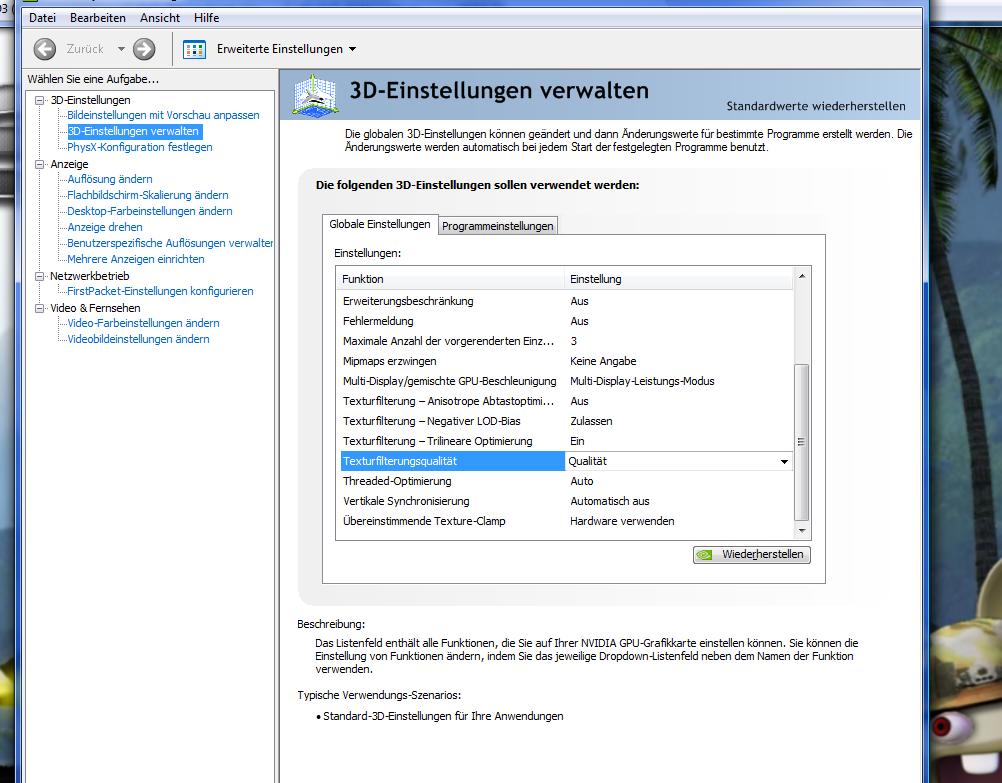Select the Erweiterungsbeschränkung setting row
The image size is (1002, 783).
point(567,301)
